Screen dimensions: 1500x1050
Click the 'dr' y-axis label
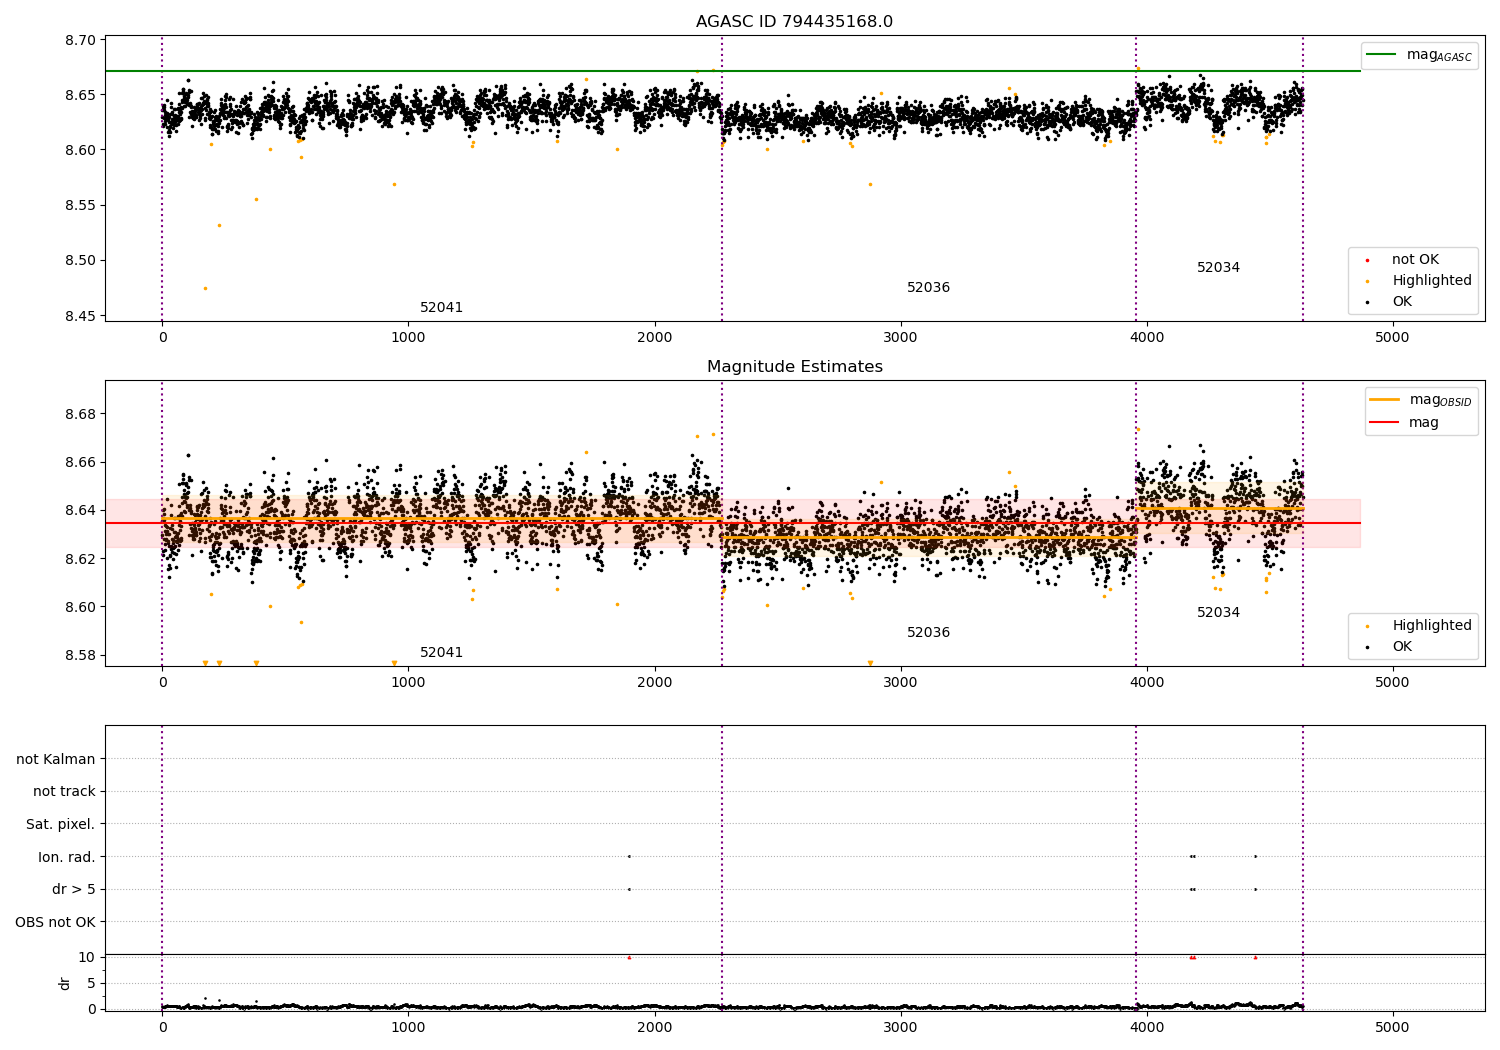65,983
